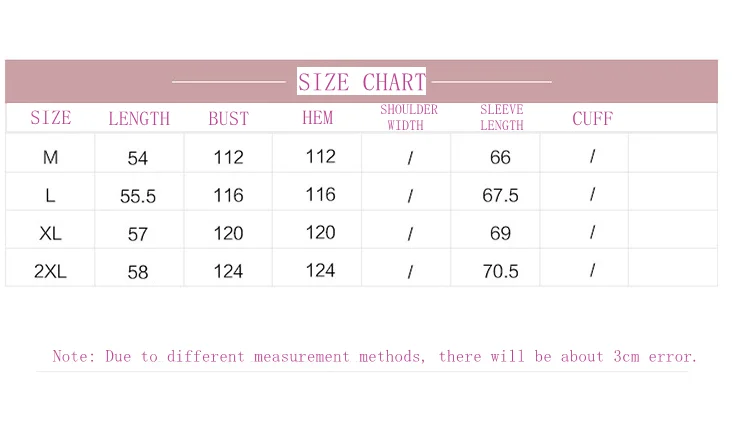
Task: Select sleeve length value 67.5
Action: coord(500,195)
